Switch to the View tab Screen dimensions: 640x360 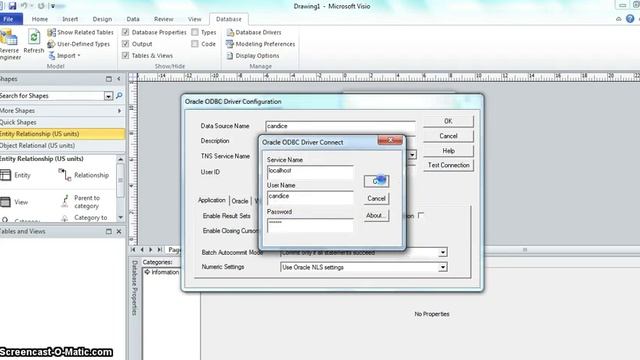click(x=194, y=19)
